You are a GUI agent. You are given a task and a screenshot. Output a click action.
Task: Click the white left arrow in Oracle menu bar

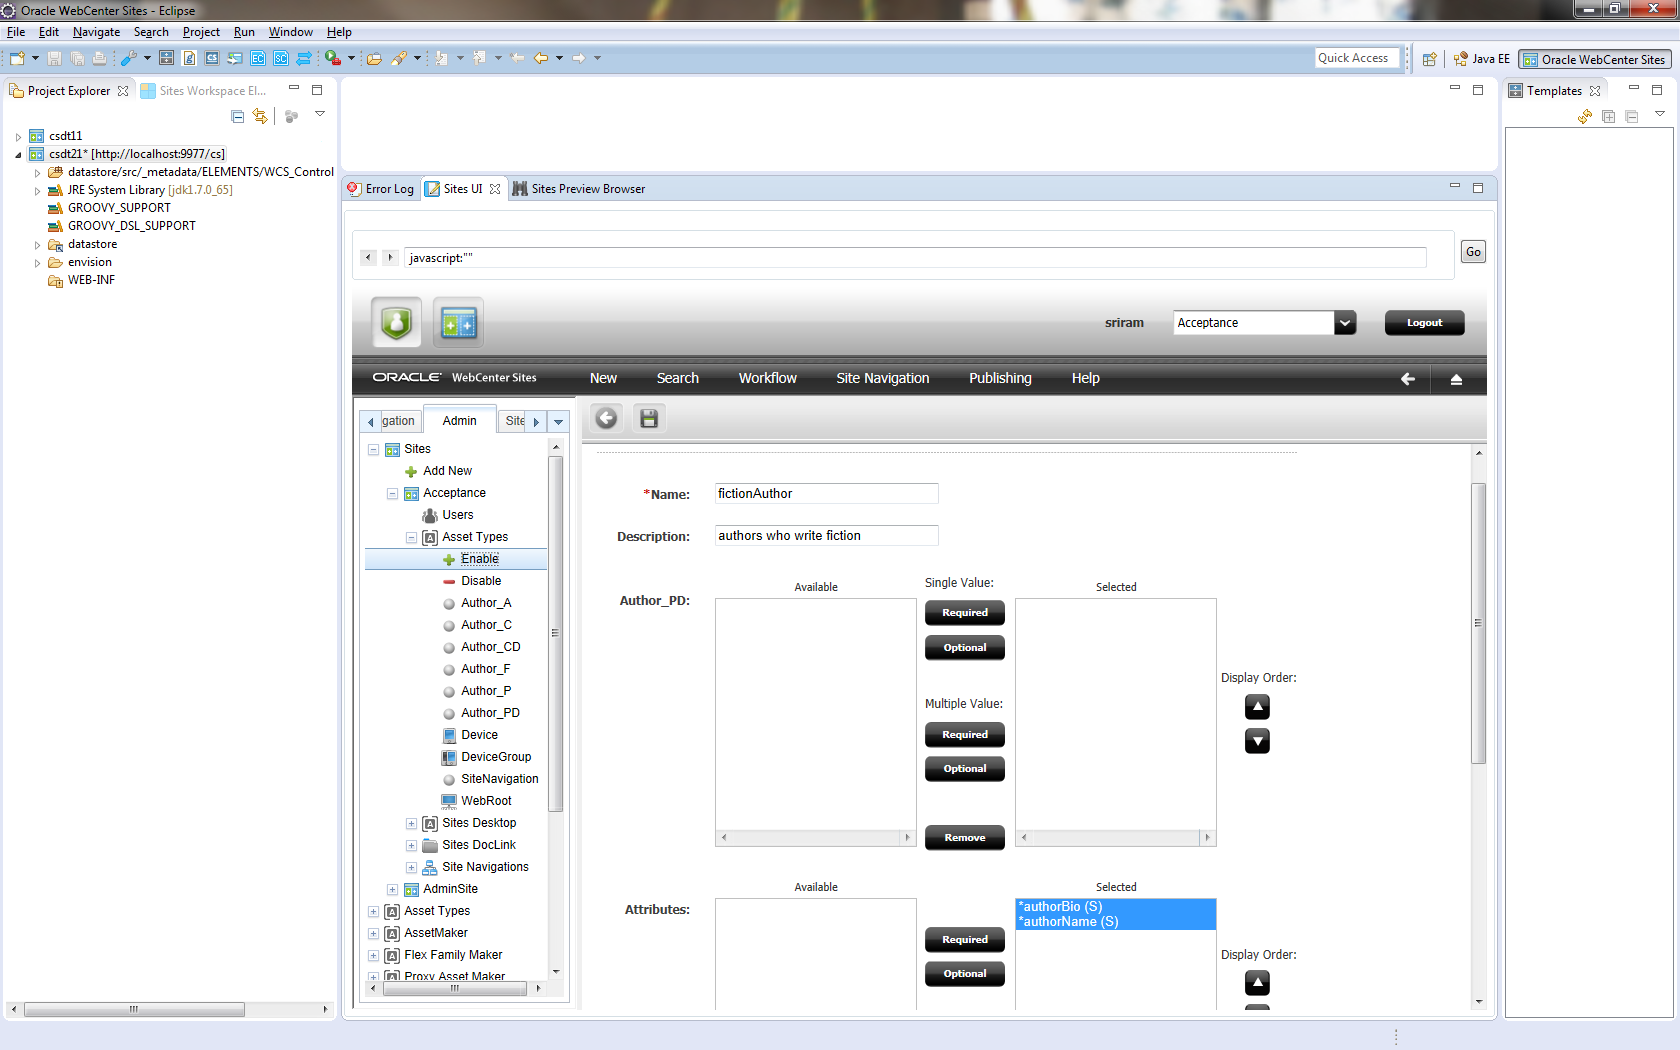(1408, 379)
